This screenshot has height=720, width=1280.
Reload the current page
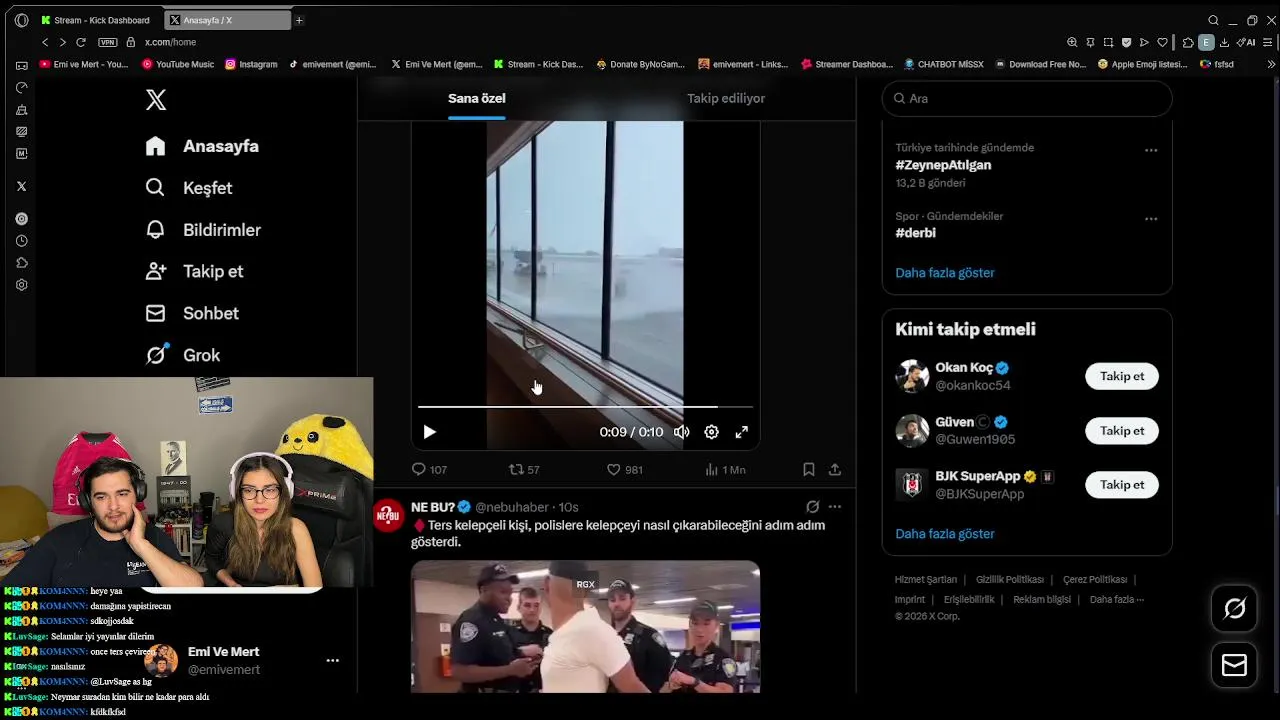click(81, 42)
